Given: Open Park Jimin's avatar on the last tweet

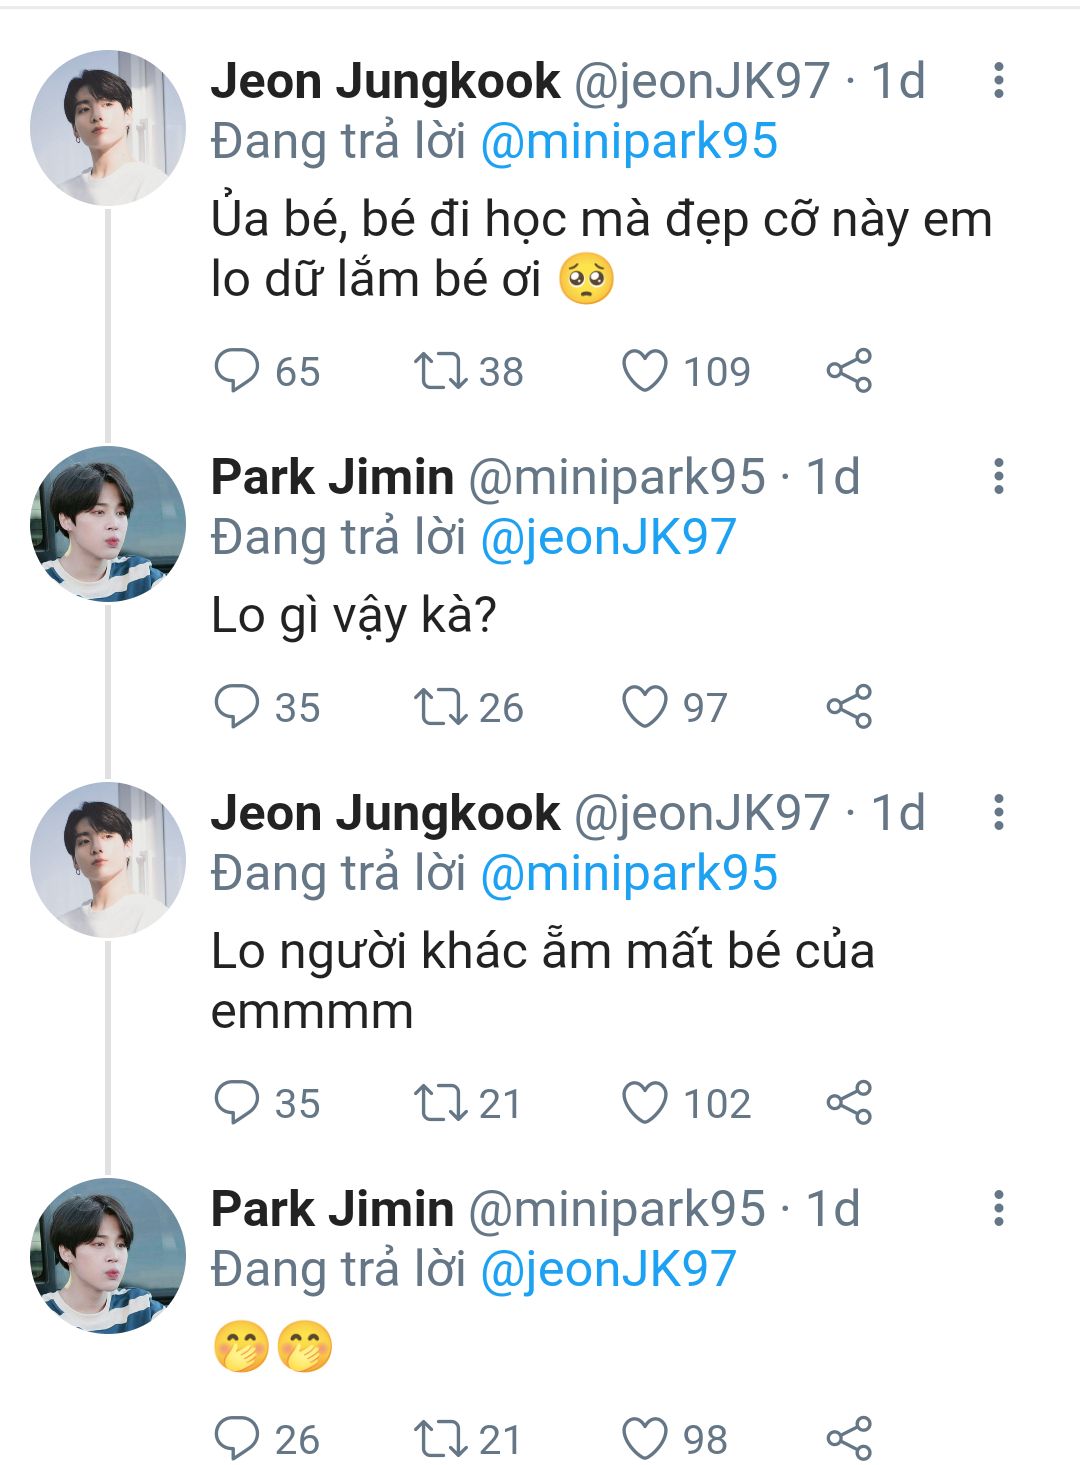Looking at the screenshot, I should [x=108, y=1256].
